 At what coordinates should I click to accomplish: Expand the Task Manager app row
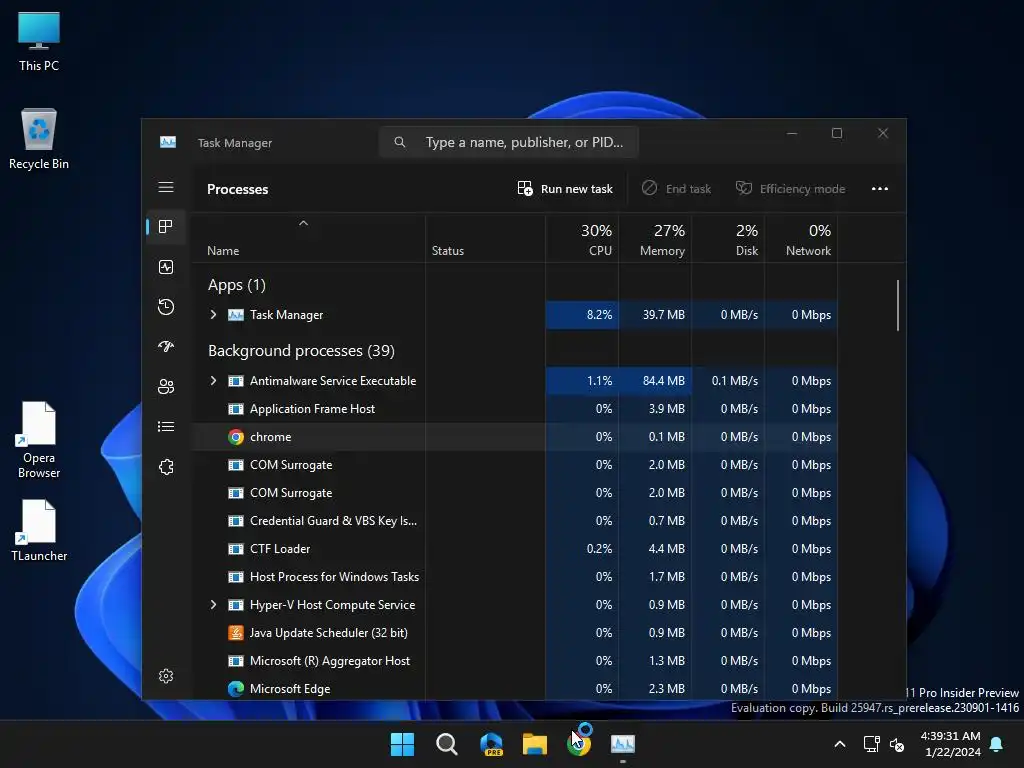pos(213,315)
